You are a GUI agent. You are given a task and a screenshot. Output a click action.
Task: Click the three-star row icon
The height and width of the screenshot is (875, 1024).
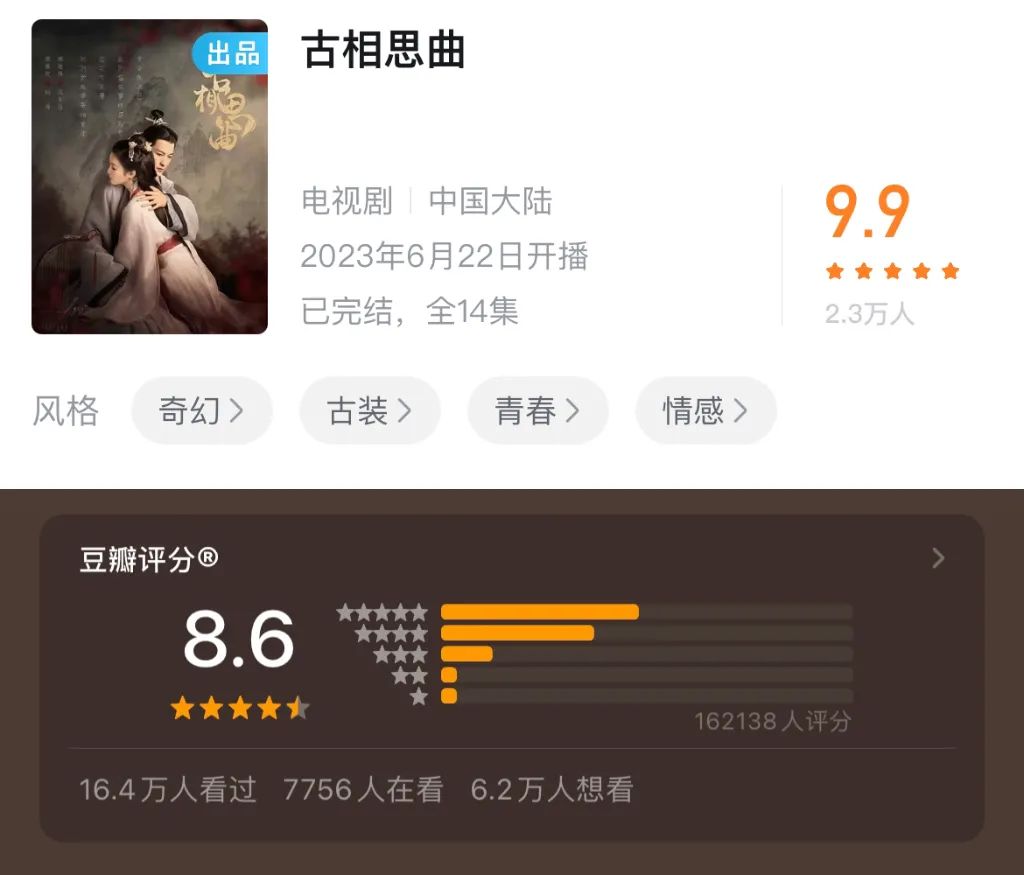[x=400, y=655]
